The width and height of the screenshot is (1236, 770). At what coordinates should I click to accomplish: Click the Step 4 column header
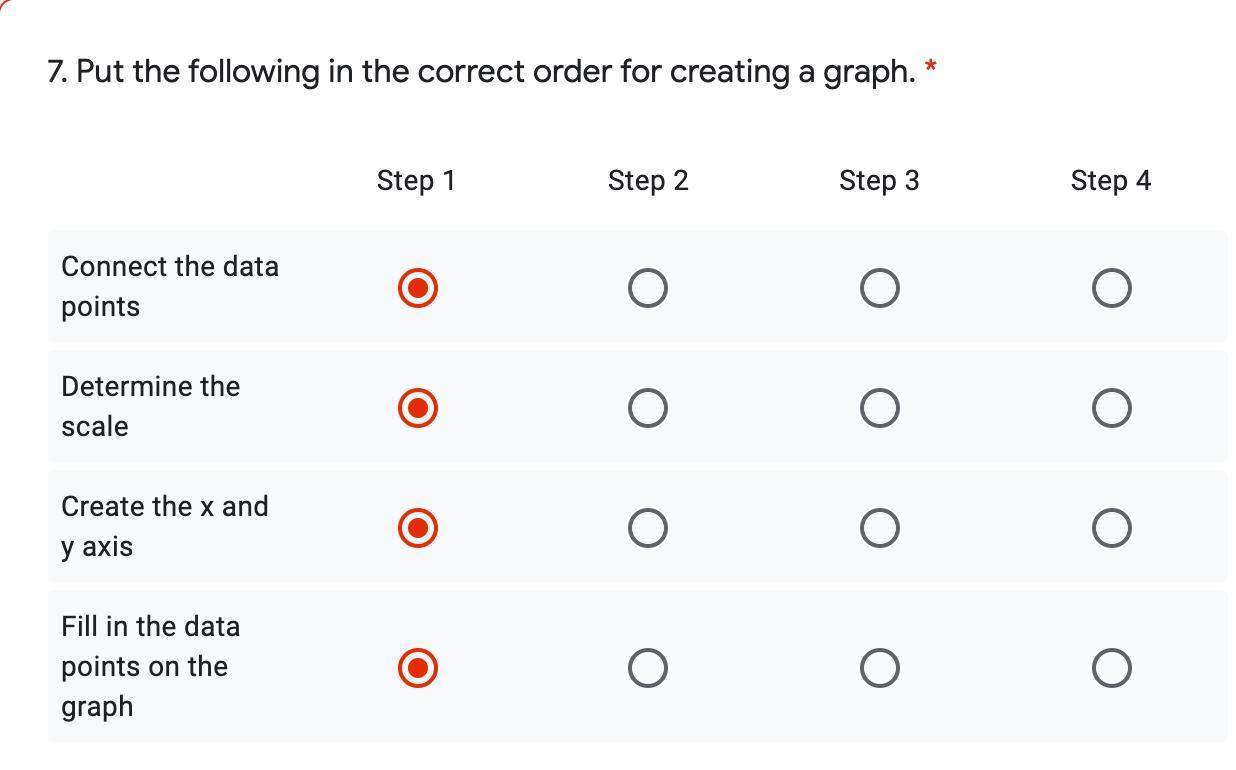click(x=1110, y=181)
